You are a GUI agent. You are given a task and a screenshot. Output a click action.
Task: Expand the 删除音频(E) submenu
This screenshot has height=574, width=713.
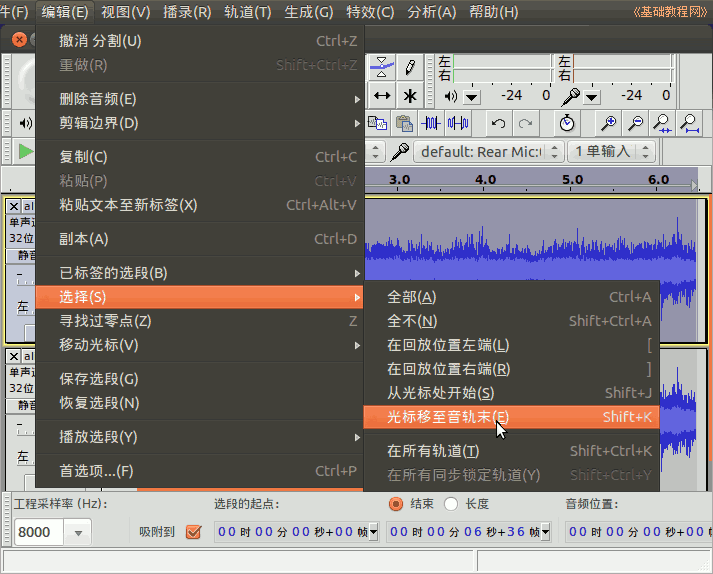(x=200, y=99)
